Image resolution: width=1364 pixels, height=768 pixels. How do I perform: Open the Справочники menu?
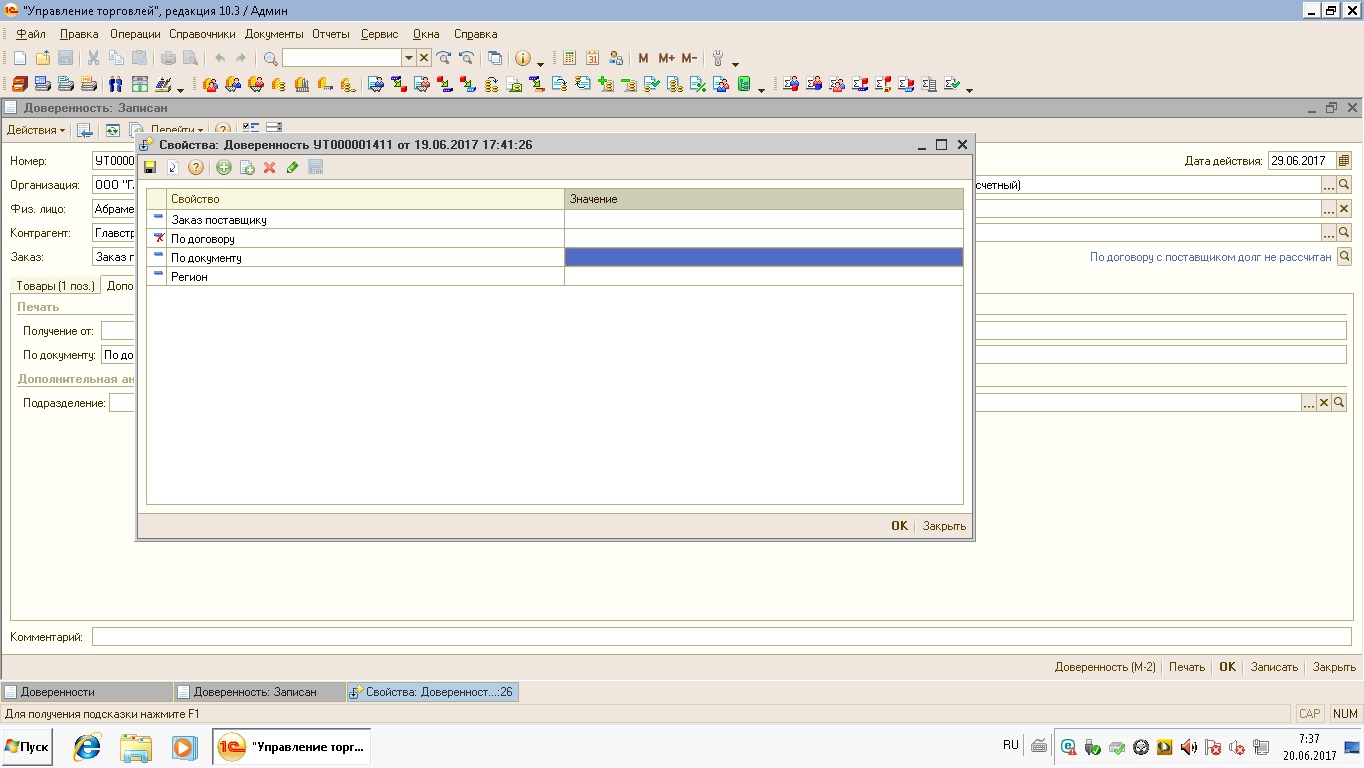click(x=202, y=34)
